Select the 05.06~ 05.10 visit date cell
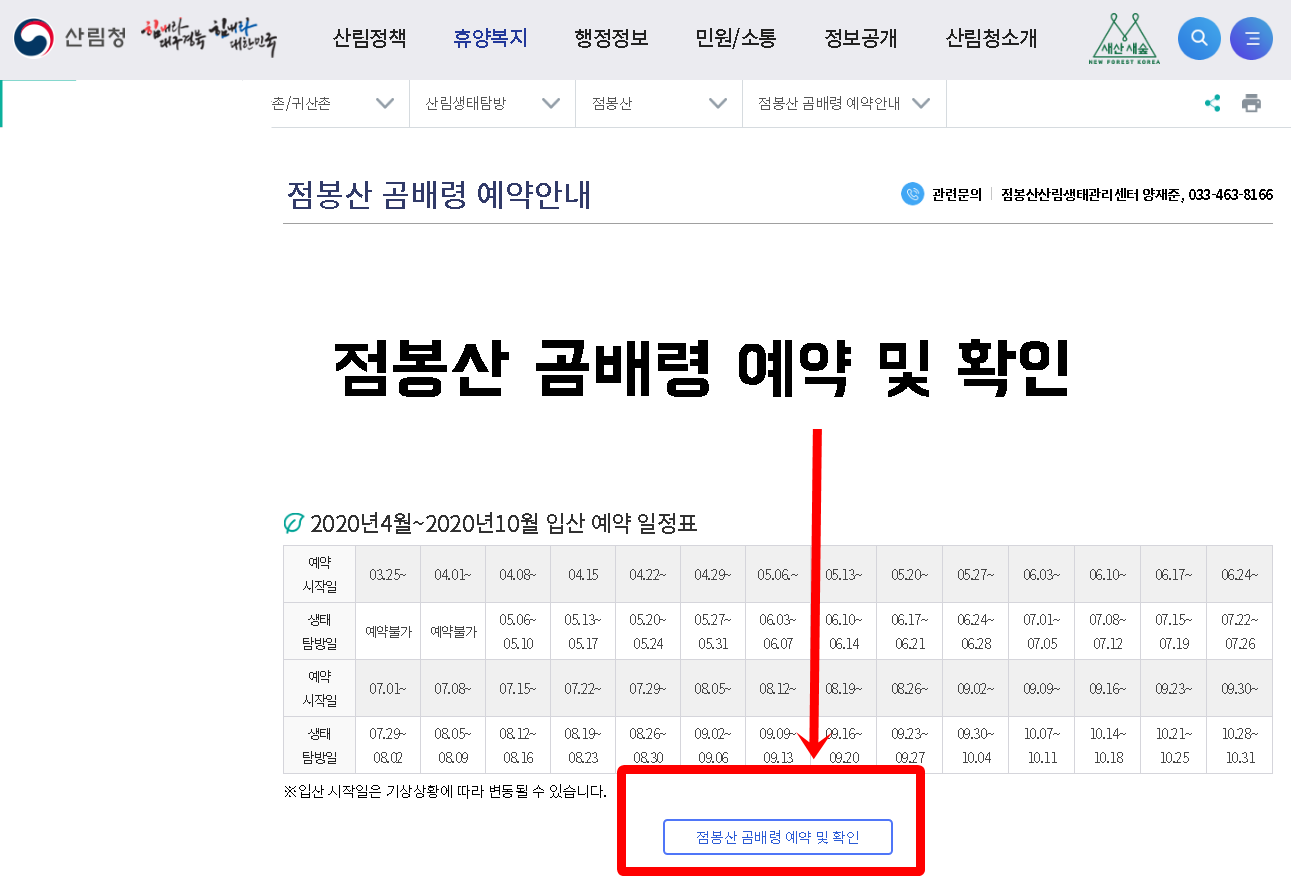Image resolution: width=1291 pixels, height=885 pixels. coord(518,631)
